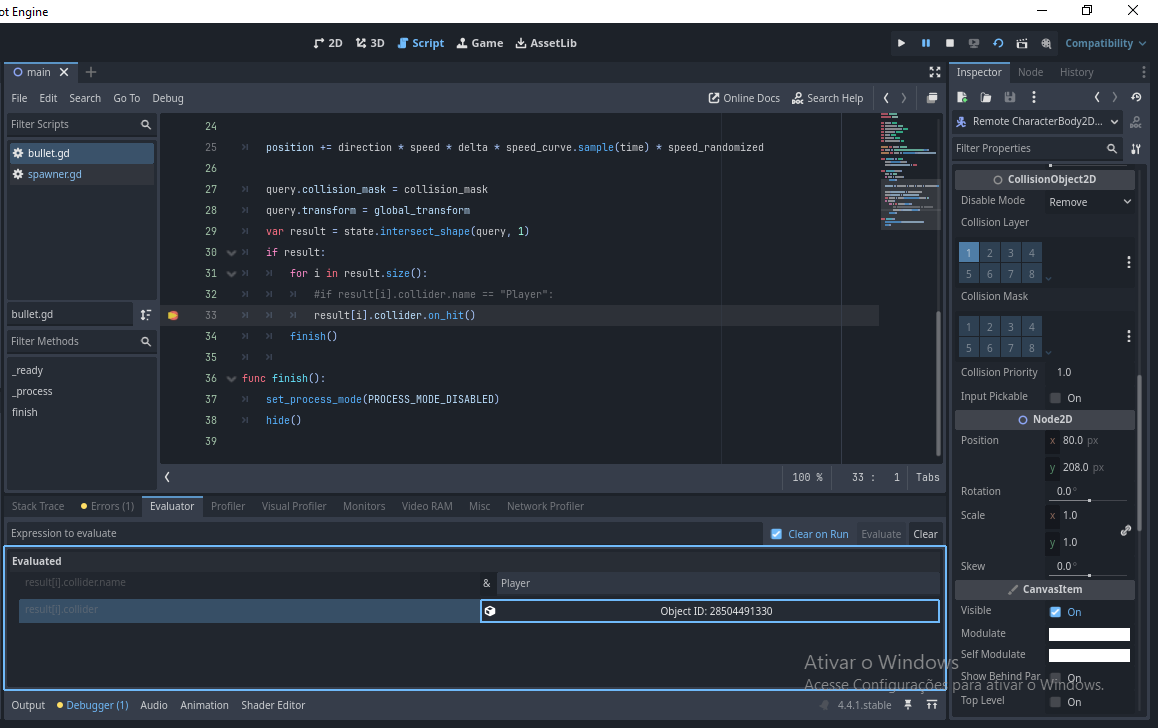This screenshot has height=728, width=1158.
Task: Click the remote debug icon
Action: [974, 44]
